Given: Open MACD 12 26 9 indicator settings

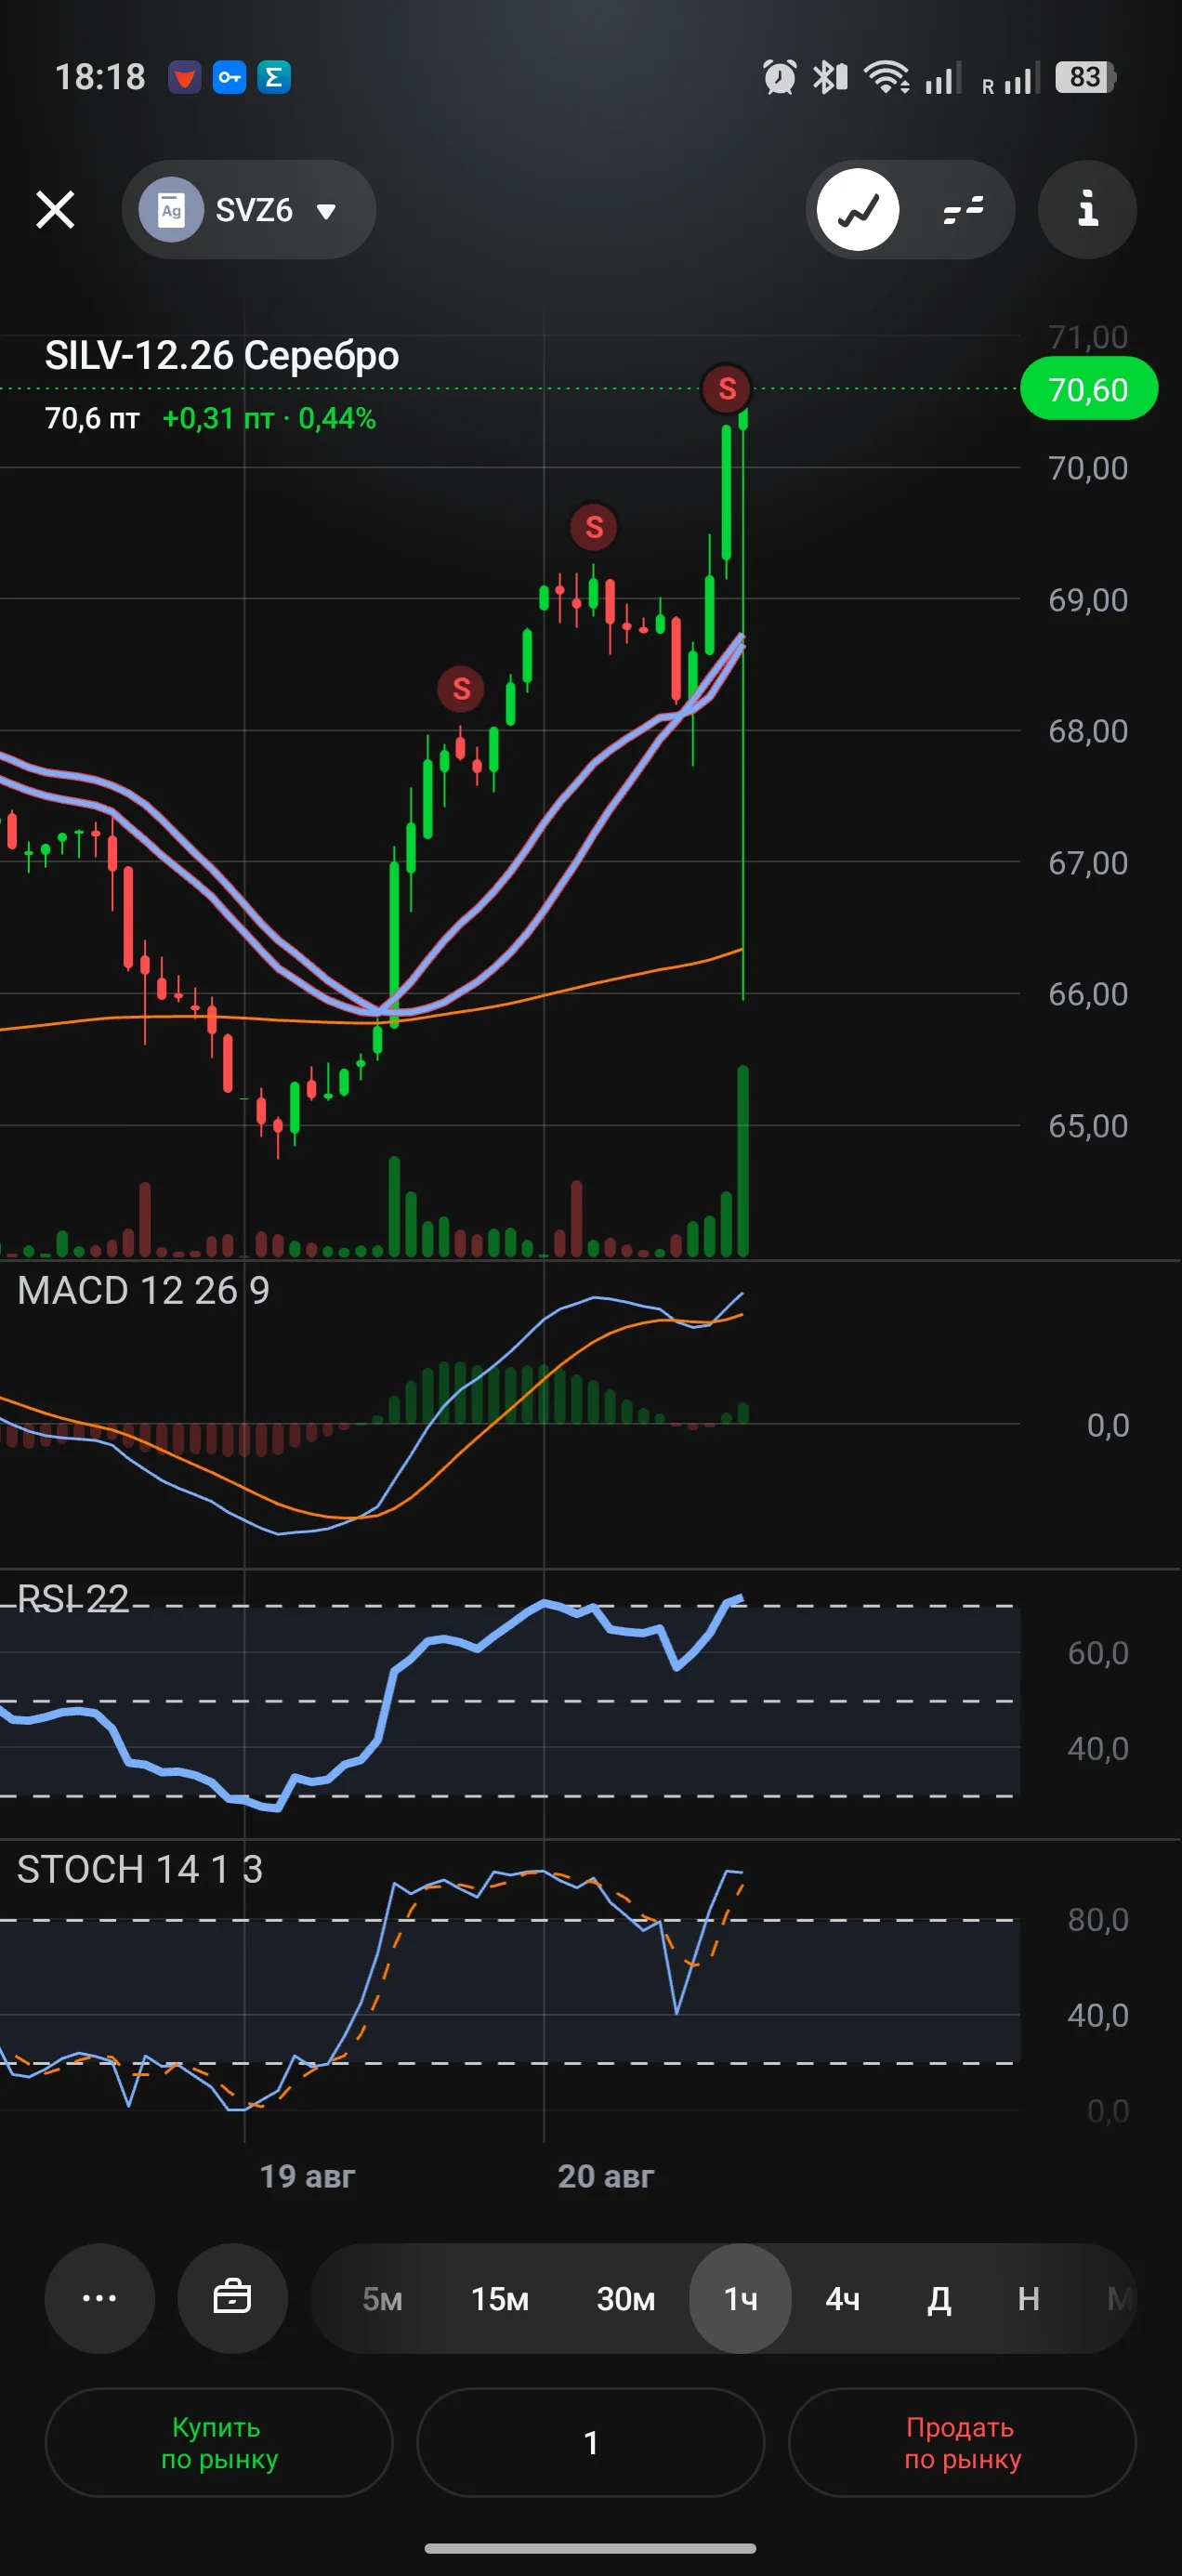Looking at the screenshot, I should [143, 1291].
